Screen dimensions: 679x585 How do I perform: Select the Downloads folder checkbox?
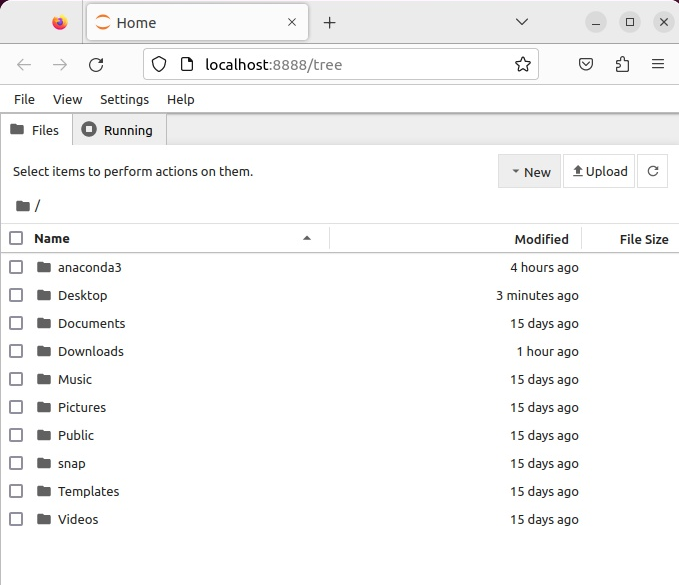[x=16, y=351]
